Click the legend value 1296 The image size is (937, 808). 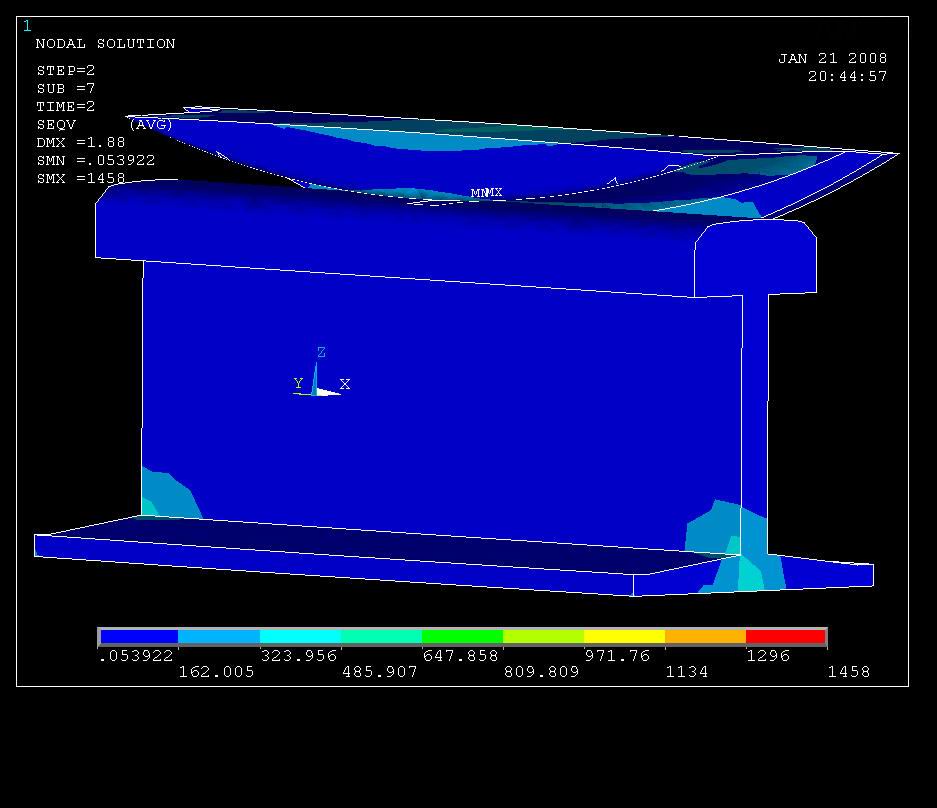tap(768, 656)
